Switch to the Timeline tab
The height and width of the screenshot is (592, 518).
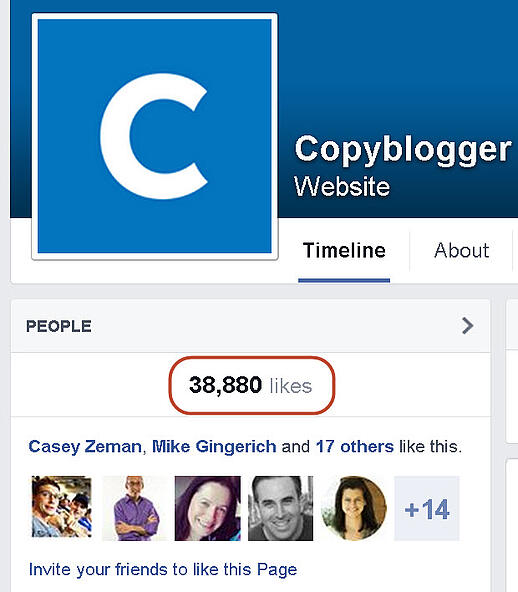coord(344,250)
